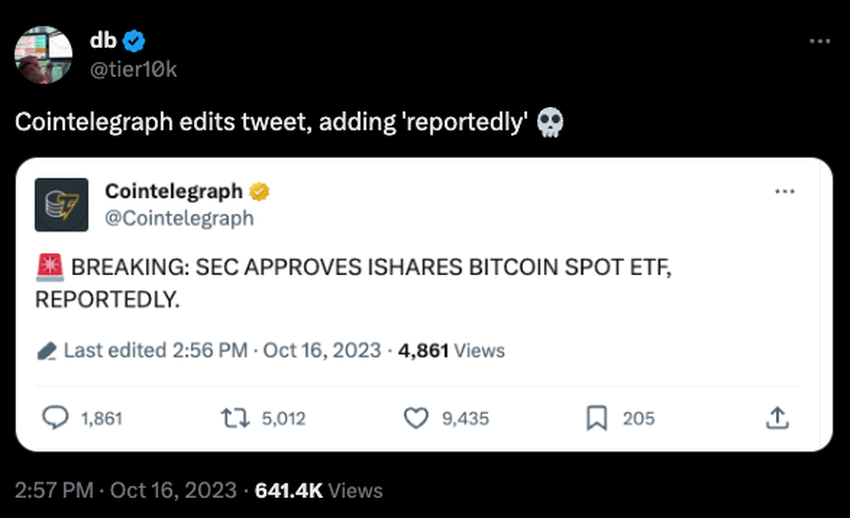850x518 pixels.
Task: Click the 4,861 Views count
Action: click(451, 350)
